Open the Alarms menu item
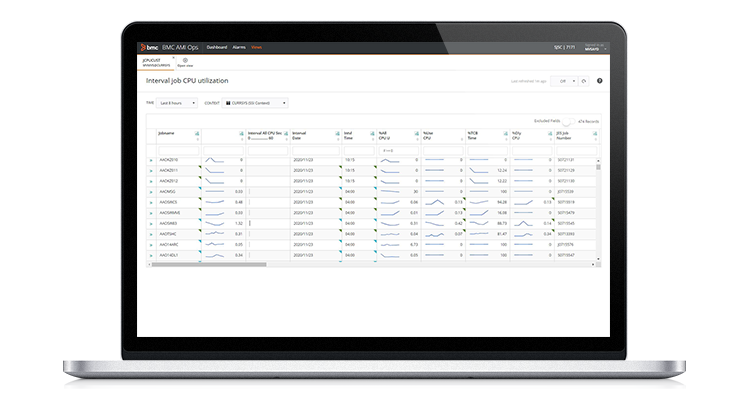 coord(239,47)
